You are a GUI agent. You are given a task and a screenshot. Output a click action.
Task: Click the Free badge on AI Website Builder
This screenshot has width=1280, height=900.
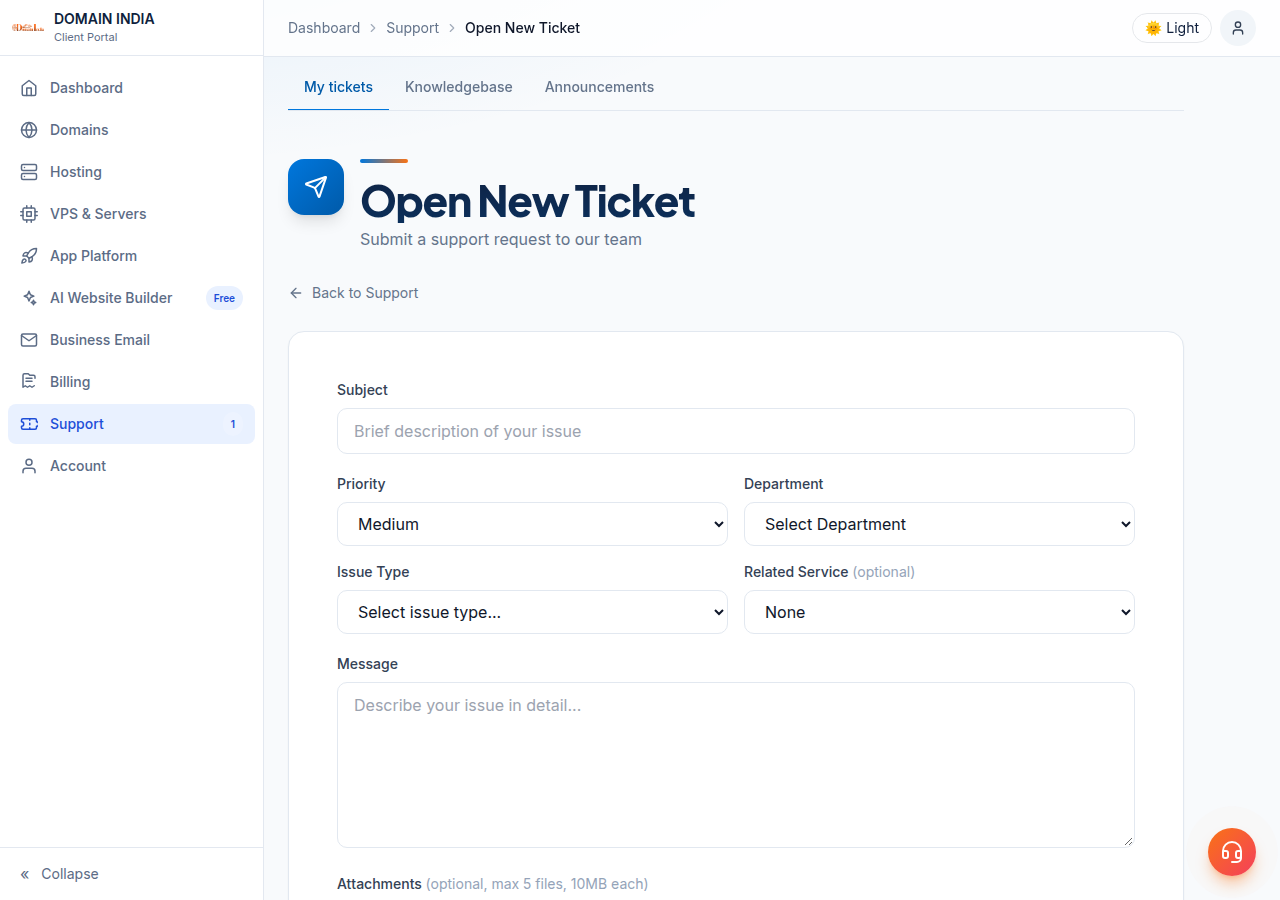(x=224, y=298)
